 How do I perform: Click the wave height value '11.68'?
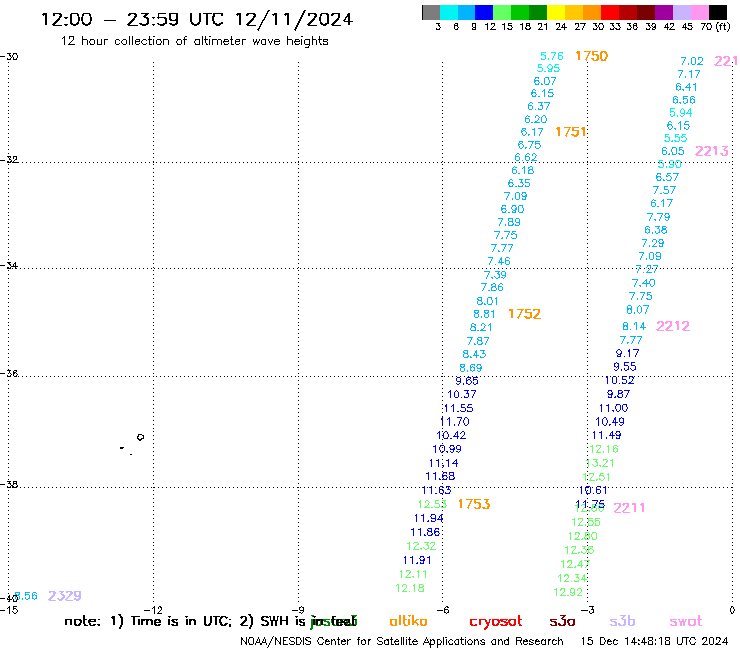tap(440, 476)
